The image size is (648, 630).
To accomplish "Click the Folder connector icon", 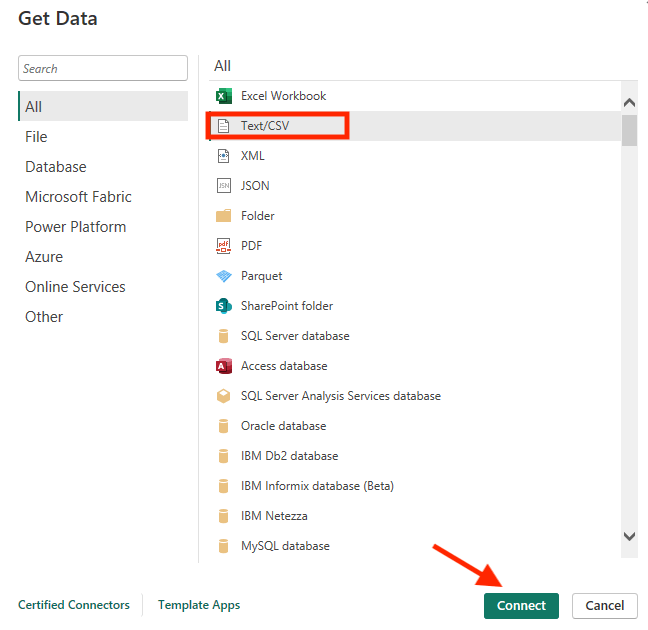I will tap(224, 216).
